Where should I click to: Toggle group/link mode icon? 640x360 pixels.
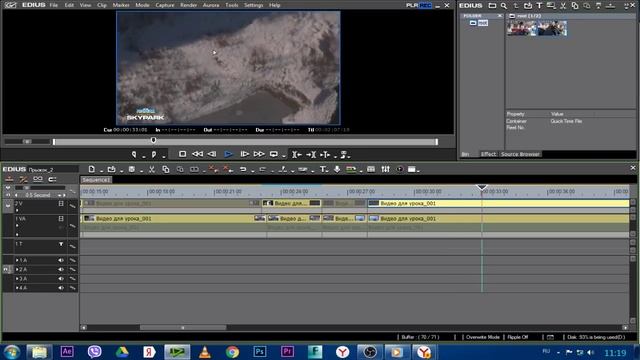(38, 179)
